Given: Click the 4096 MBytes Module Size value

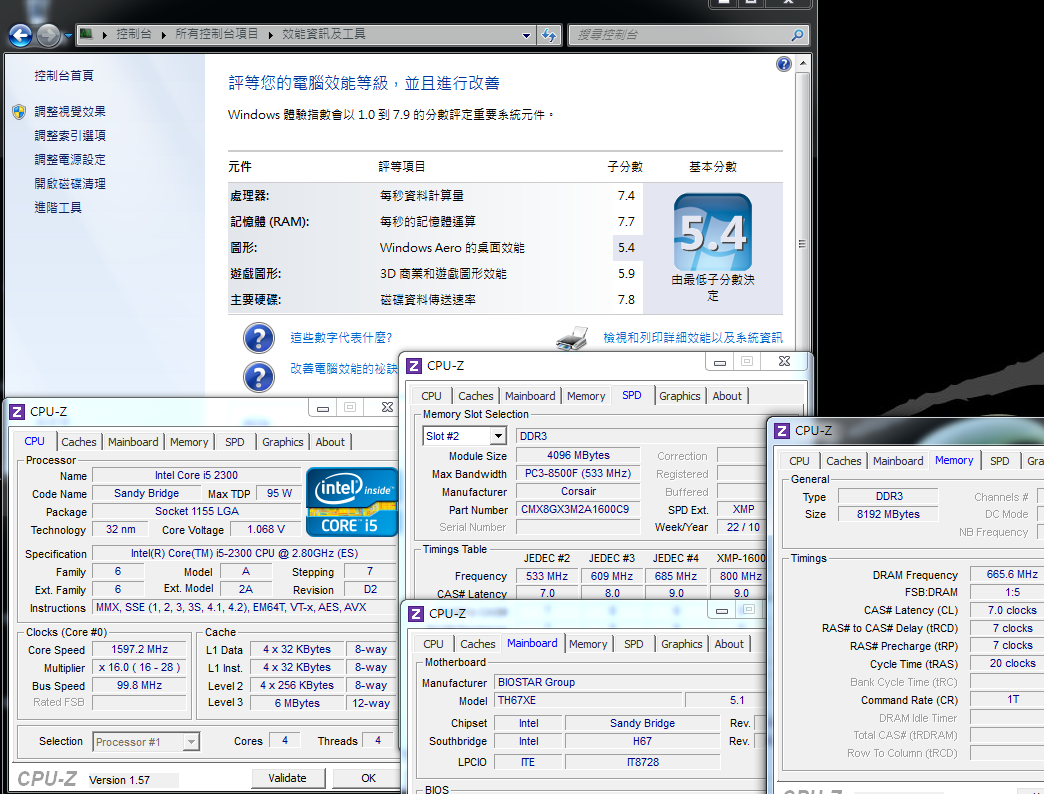Looking at the screenshot, I should point(578,455).
